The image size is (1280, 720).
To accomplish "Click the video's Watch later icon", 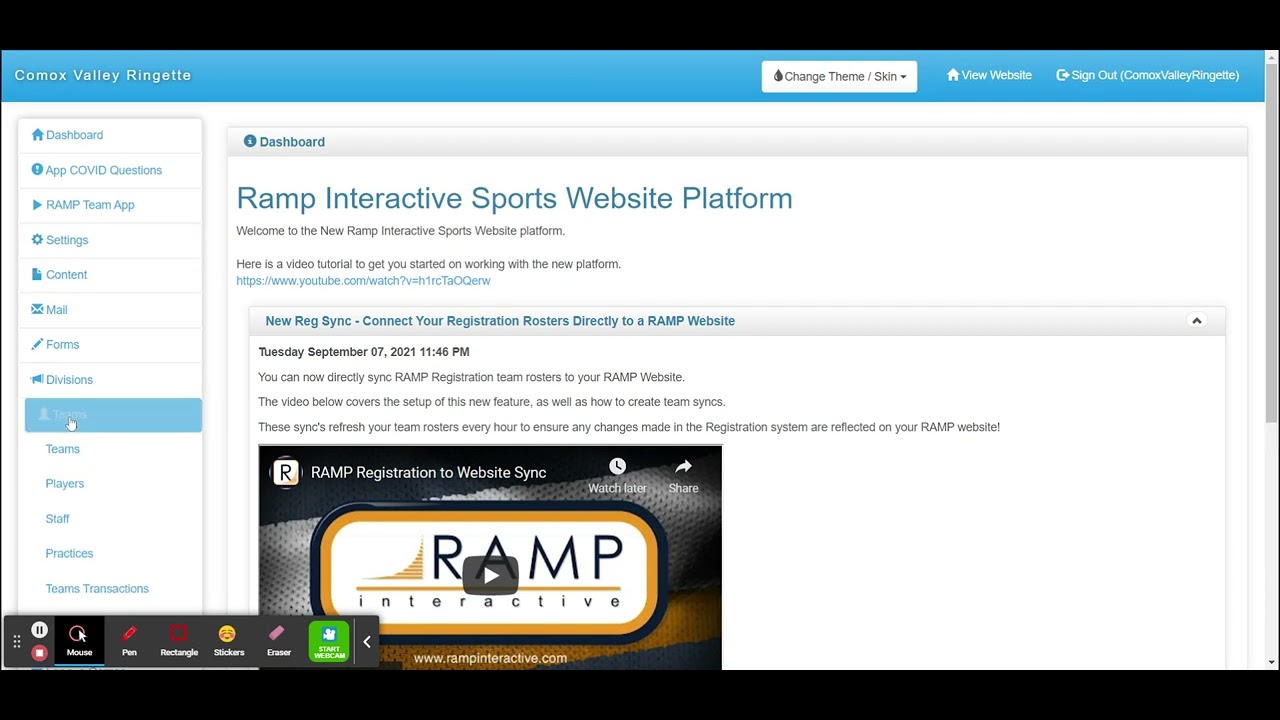I will [617, 475].
